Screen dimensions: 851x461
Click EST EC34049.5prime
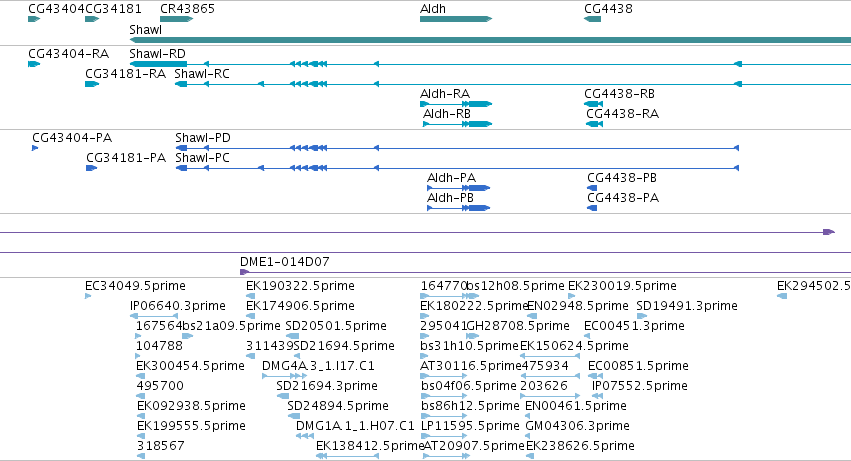click(x=135, y=286)
